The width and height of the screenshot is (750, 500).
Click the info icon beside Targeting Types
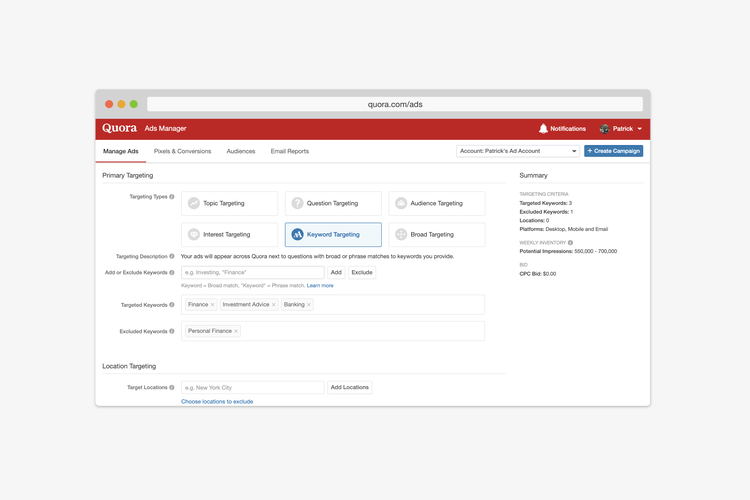172,197
